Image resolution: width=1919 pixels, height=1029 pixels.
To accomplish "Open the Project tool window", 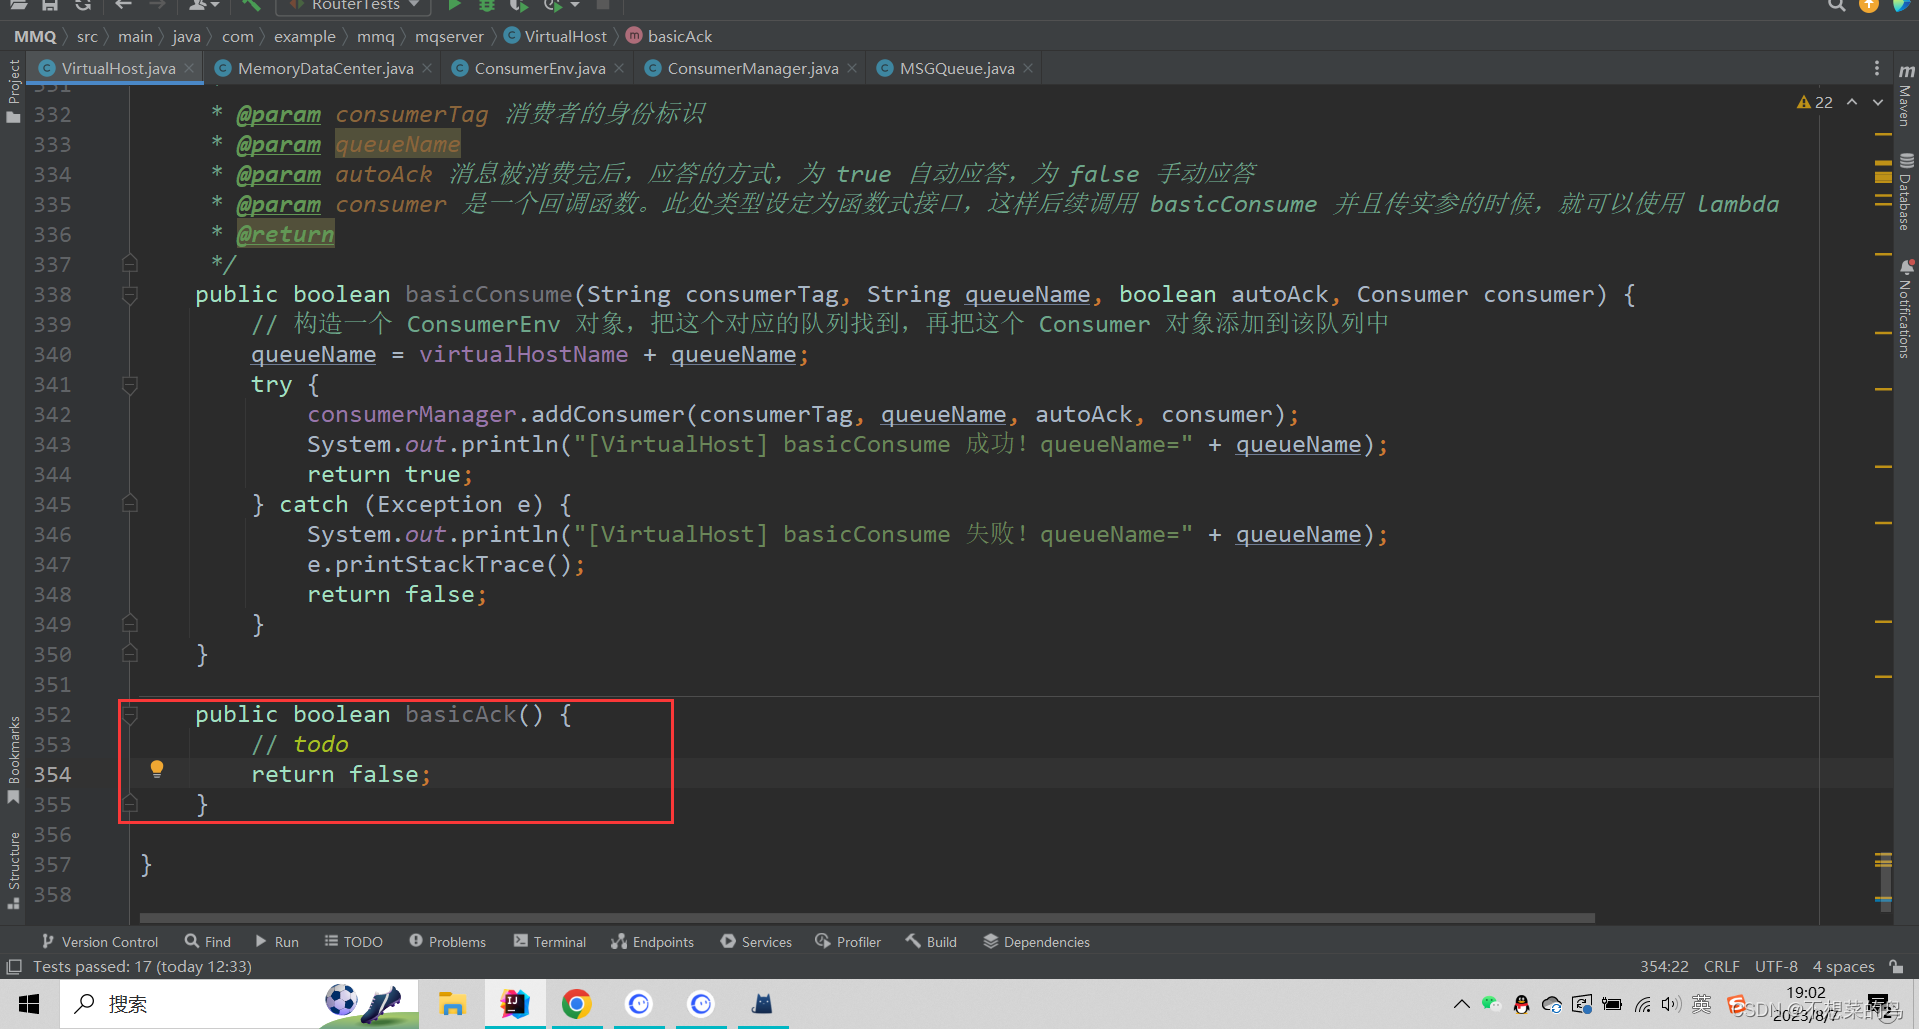I will coord(14,91).
